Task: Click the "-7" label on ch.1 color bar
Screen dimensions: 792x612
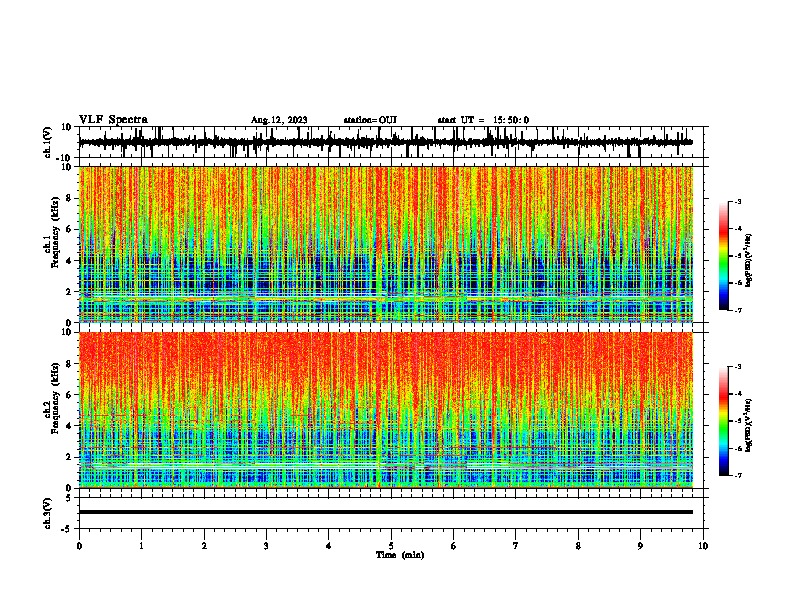Action: (x=738, y=310)
